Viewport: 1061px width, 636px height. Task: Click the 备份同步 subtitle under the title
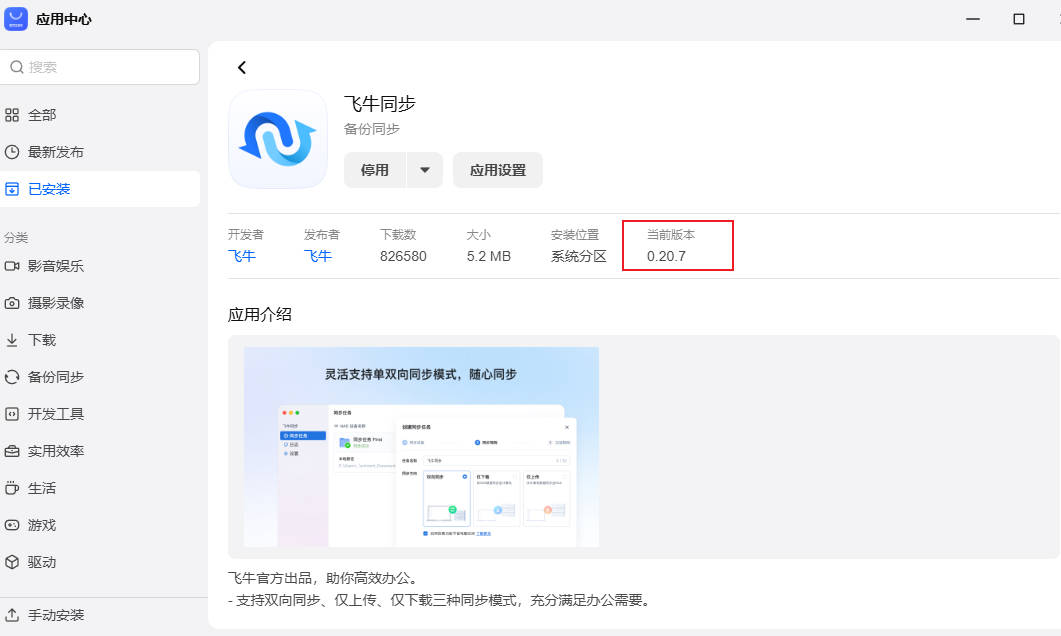click(371, 129)
